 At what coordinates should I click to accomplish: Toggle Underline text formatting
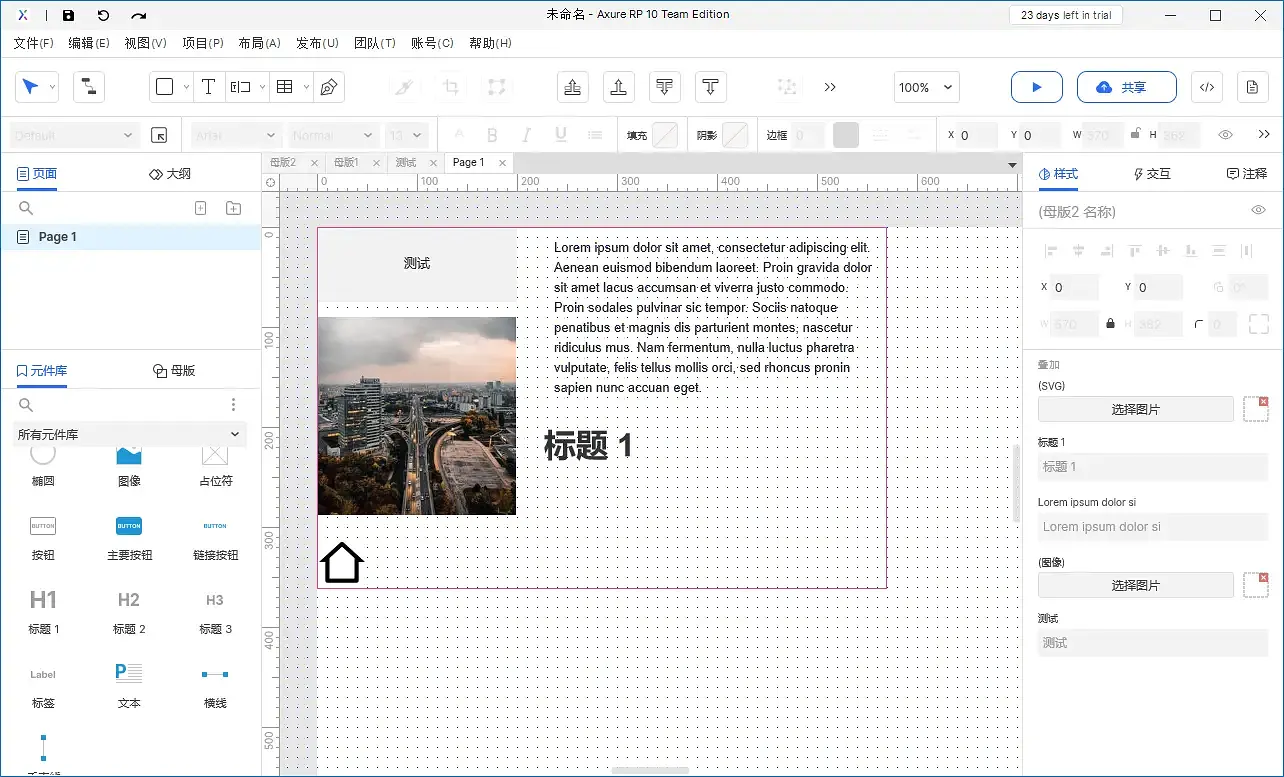561,135
